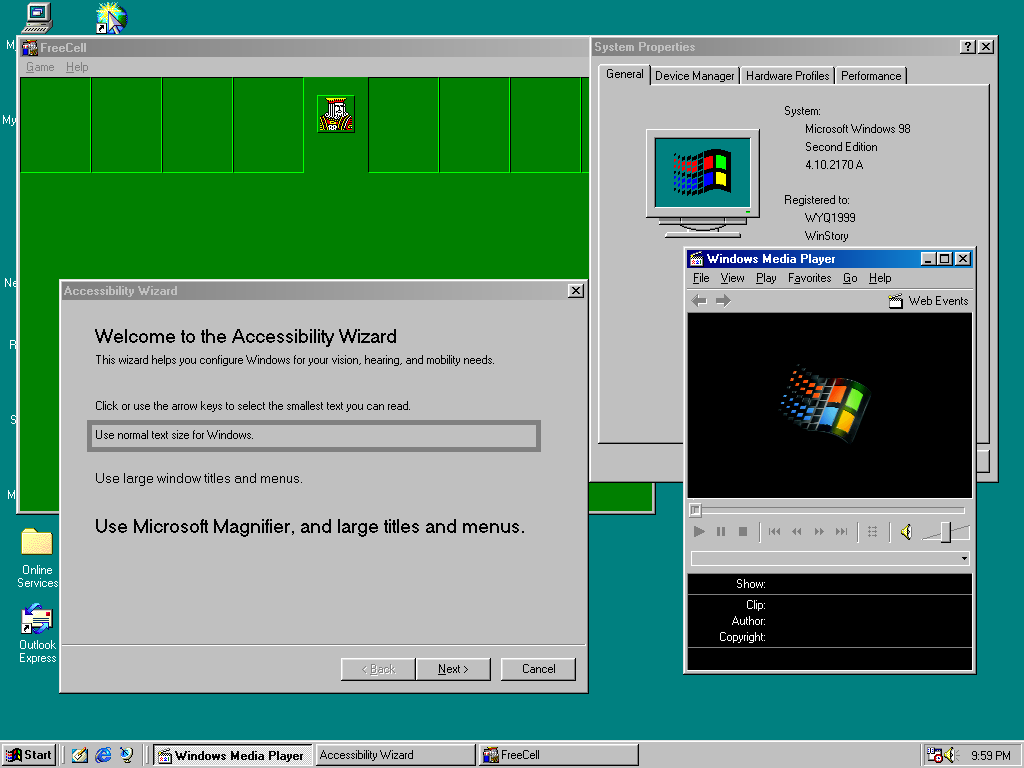Click the Play button in Media Player
Image resolution: width=1024 pixels, height=768 pixels.
[x=699, y=532]
